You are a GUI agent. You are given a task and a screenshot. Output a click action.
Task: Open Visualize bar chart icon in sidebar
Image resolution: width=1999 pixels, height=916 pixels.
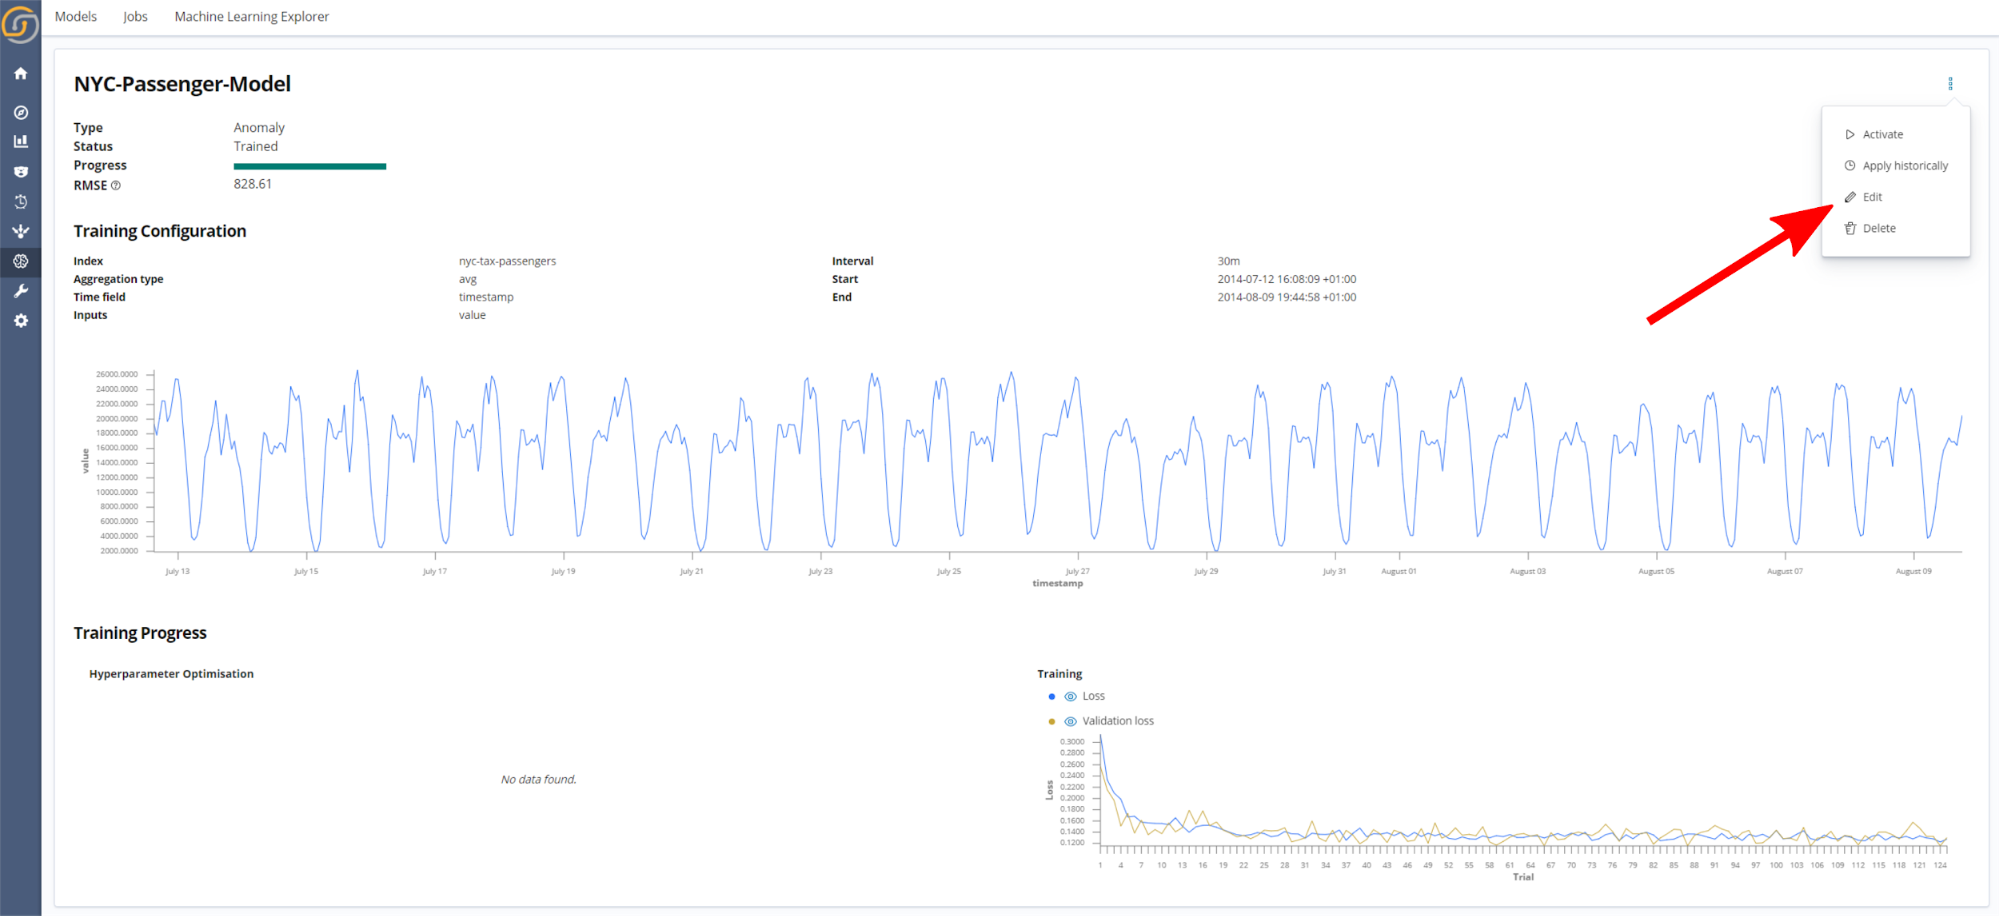click(20, 142)
